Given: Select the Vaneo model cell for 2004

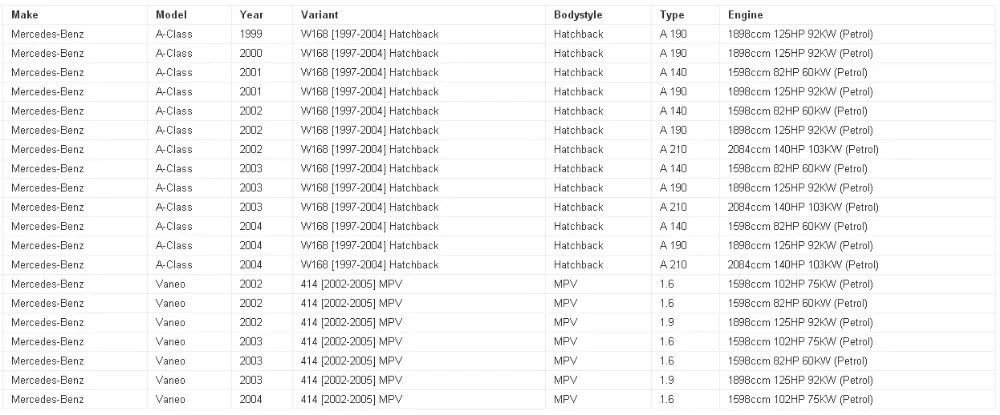Looking at the screenshot, I should click(x=171, y=400).
